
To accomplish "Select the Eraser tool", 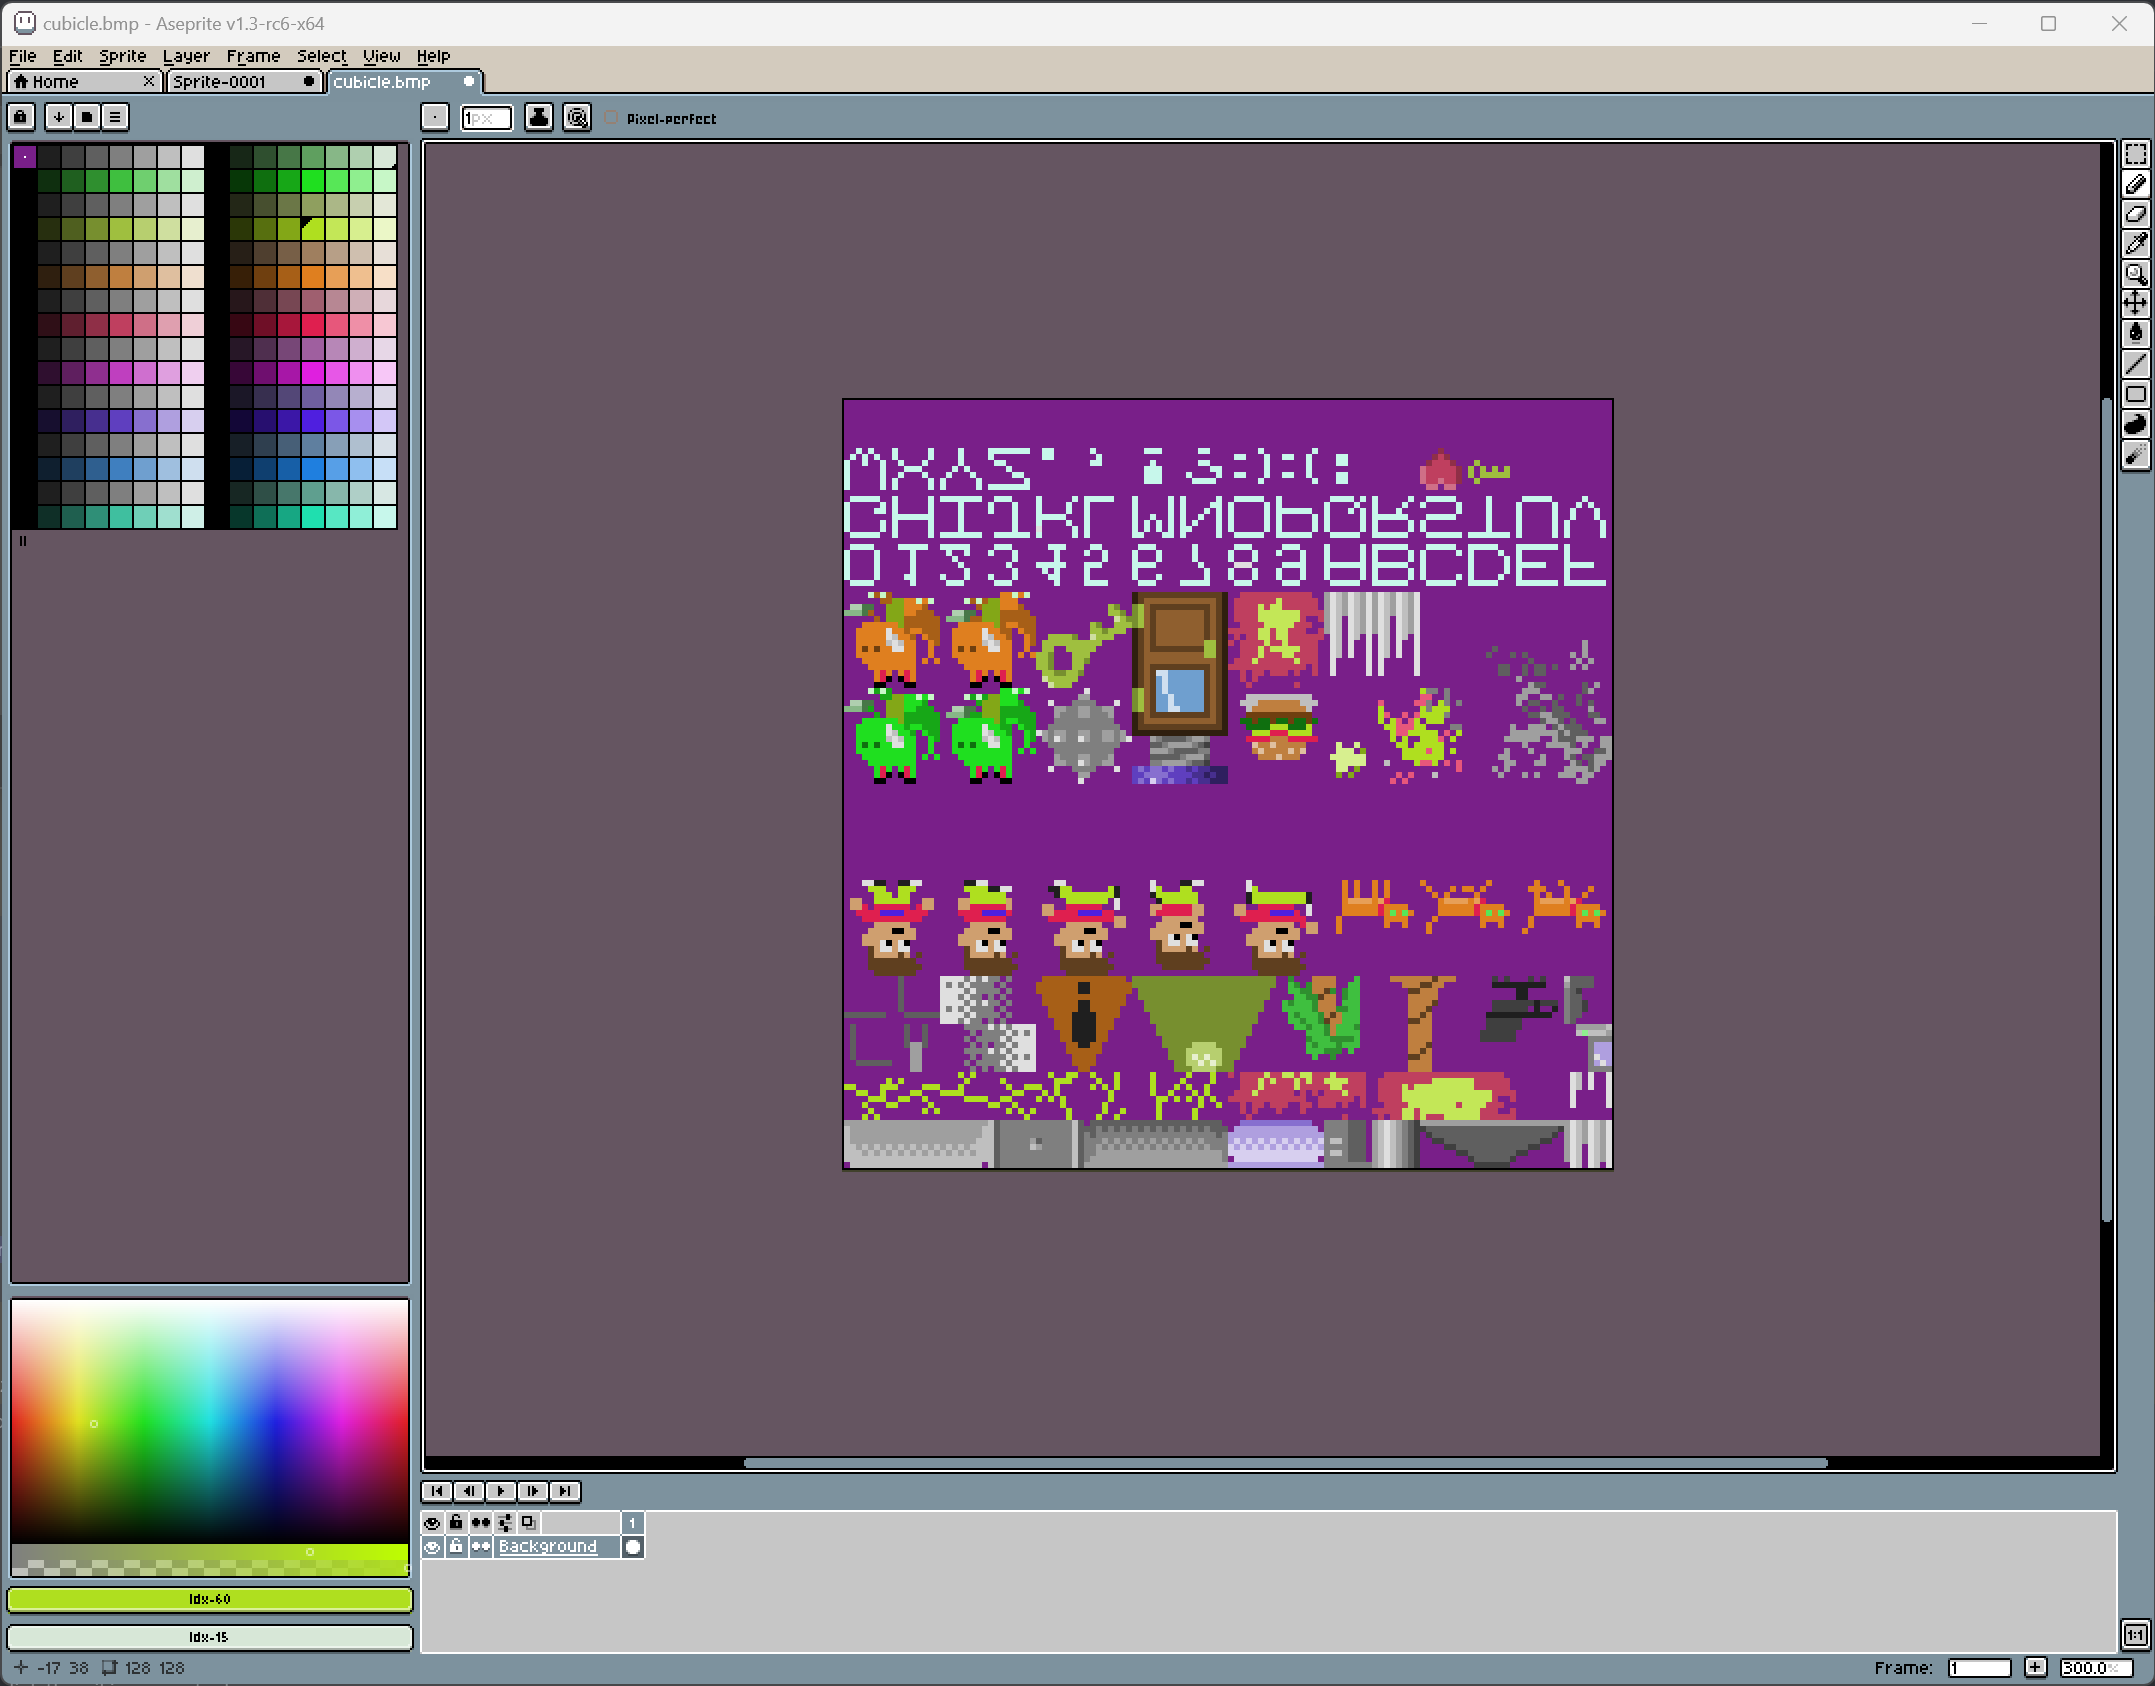I will pos(2135,214).
